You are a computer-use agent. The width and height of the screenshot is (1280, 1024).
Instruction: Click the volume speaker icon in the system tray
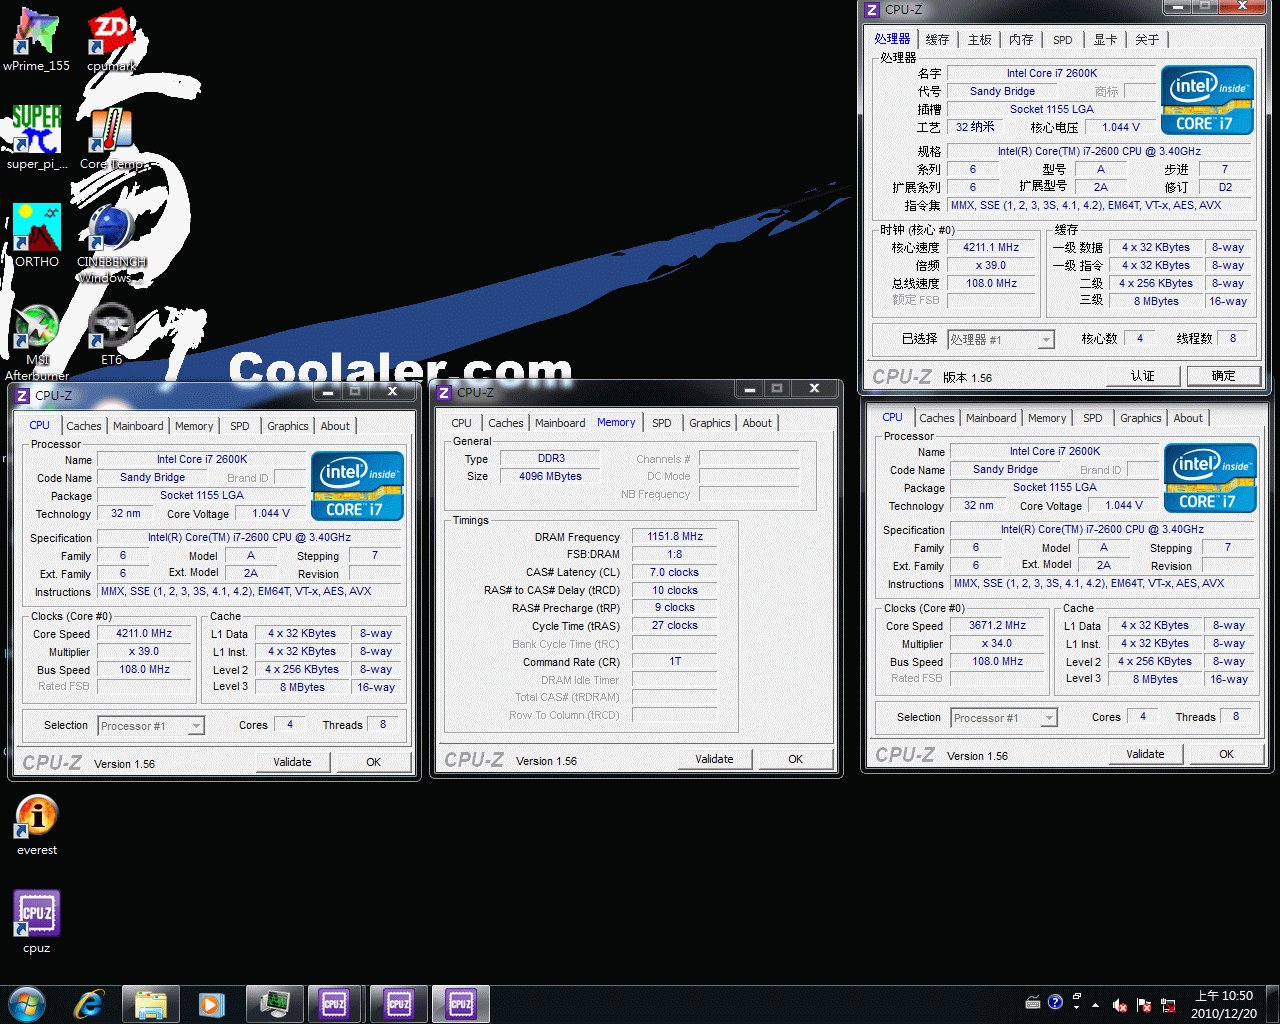point(1120,1005)
